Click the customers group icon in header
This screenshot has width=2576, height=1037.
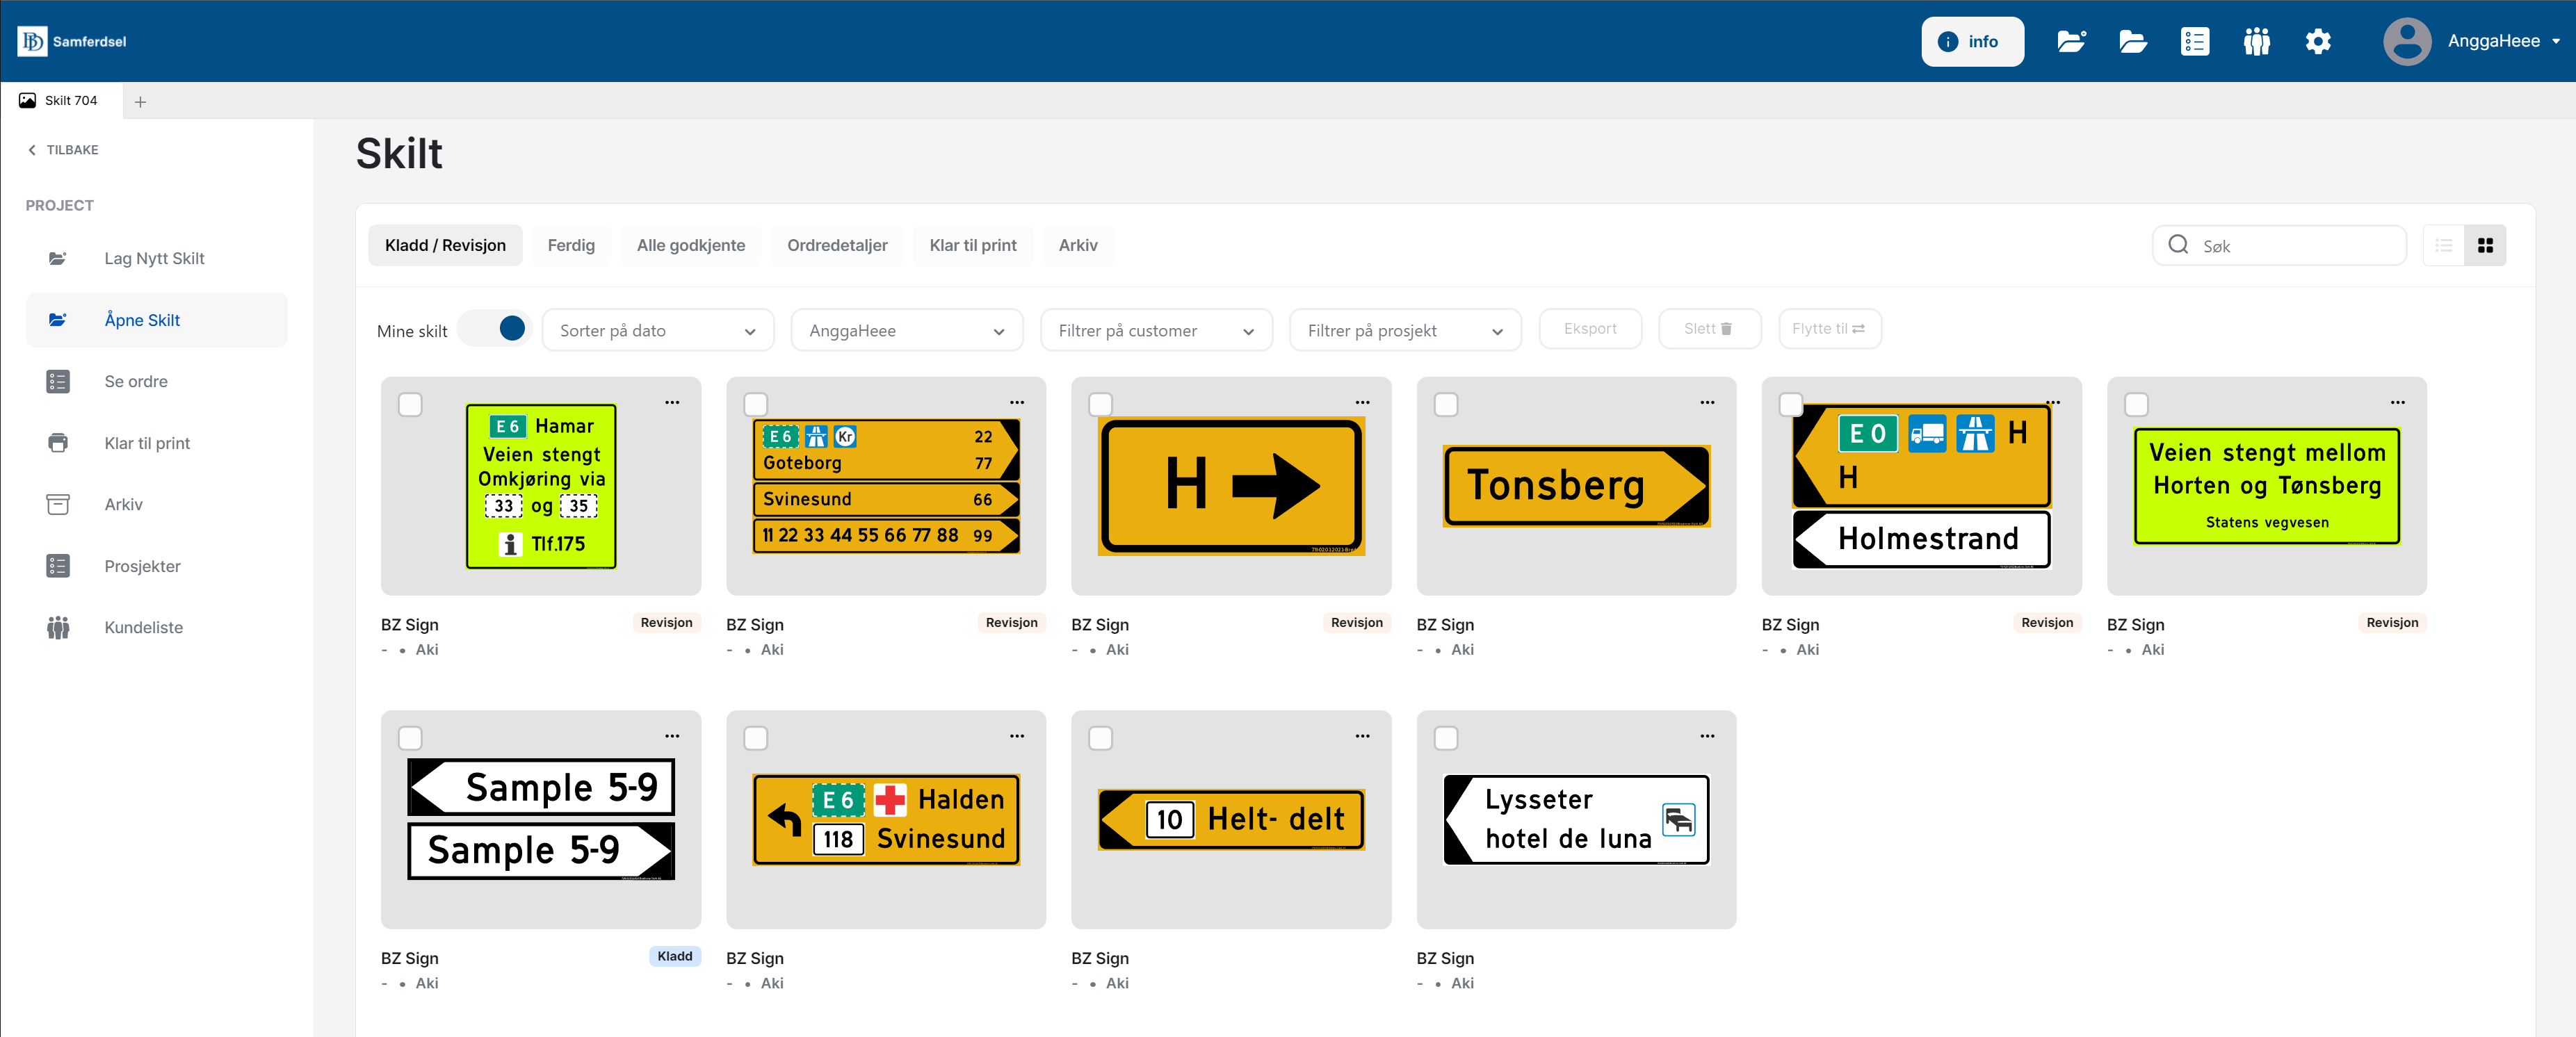coord(2256,41)
